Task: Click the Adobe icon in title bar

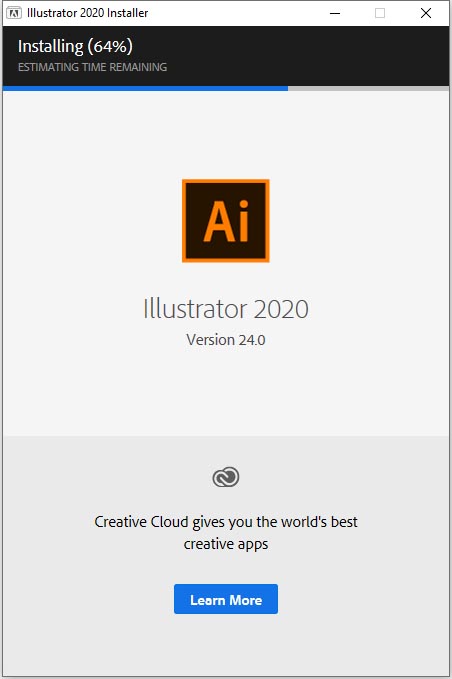Action: 14,13
